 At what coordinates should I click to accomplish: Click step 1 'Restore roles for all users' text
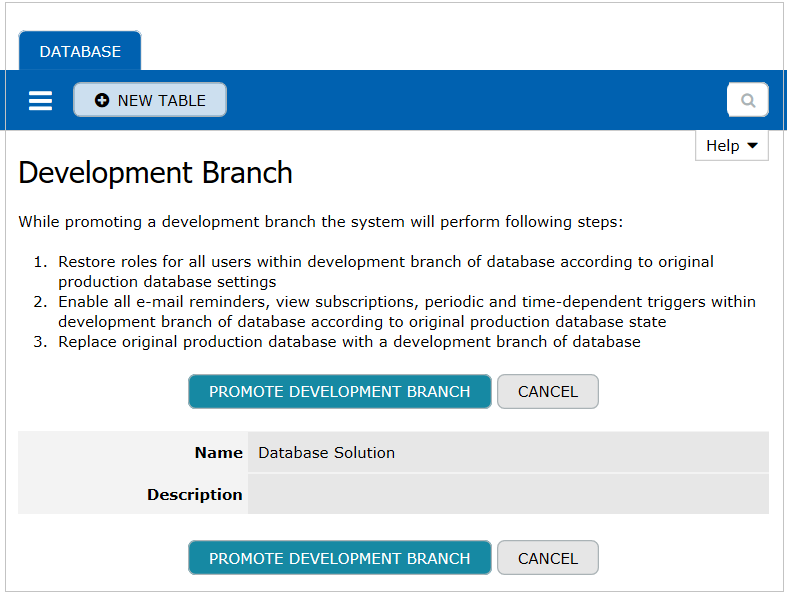[385, 272]
